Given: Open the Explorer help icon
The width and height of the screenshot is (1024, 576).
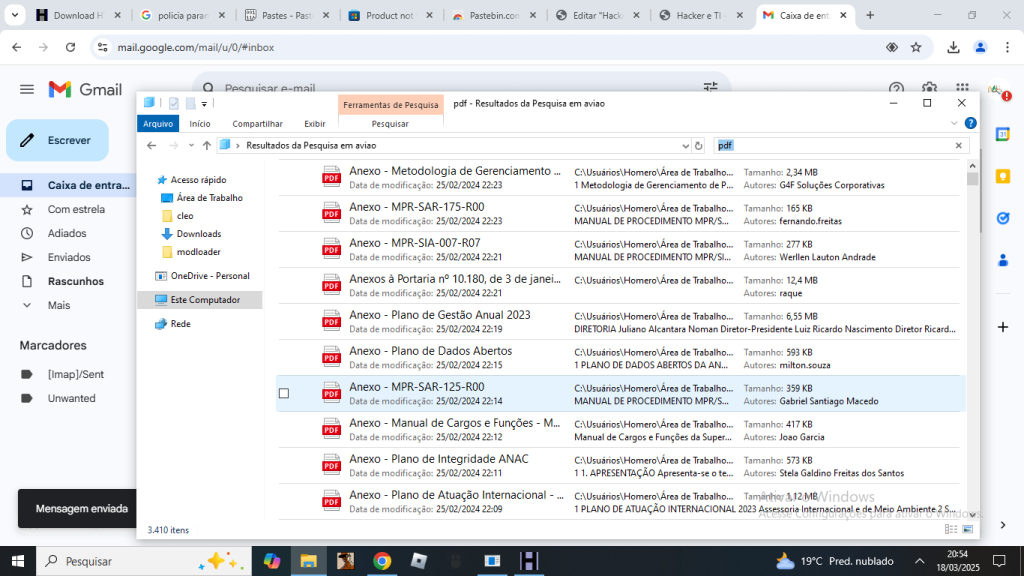Looking at the screenshot, I should (970, 123).
